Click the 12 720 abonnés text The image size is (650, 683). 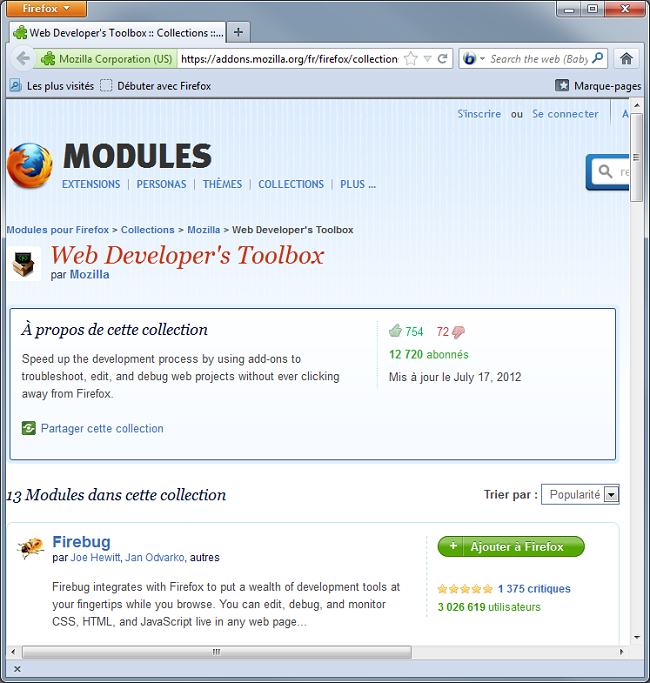(x=429, y=355)
